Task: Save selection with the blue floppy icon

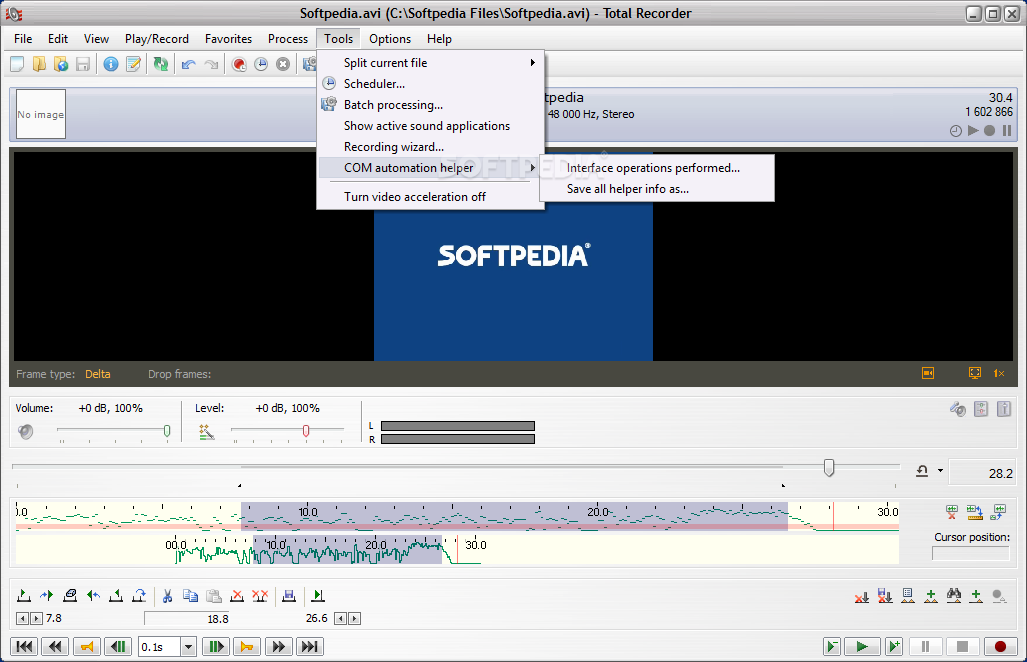Action: (288, 595)
